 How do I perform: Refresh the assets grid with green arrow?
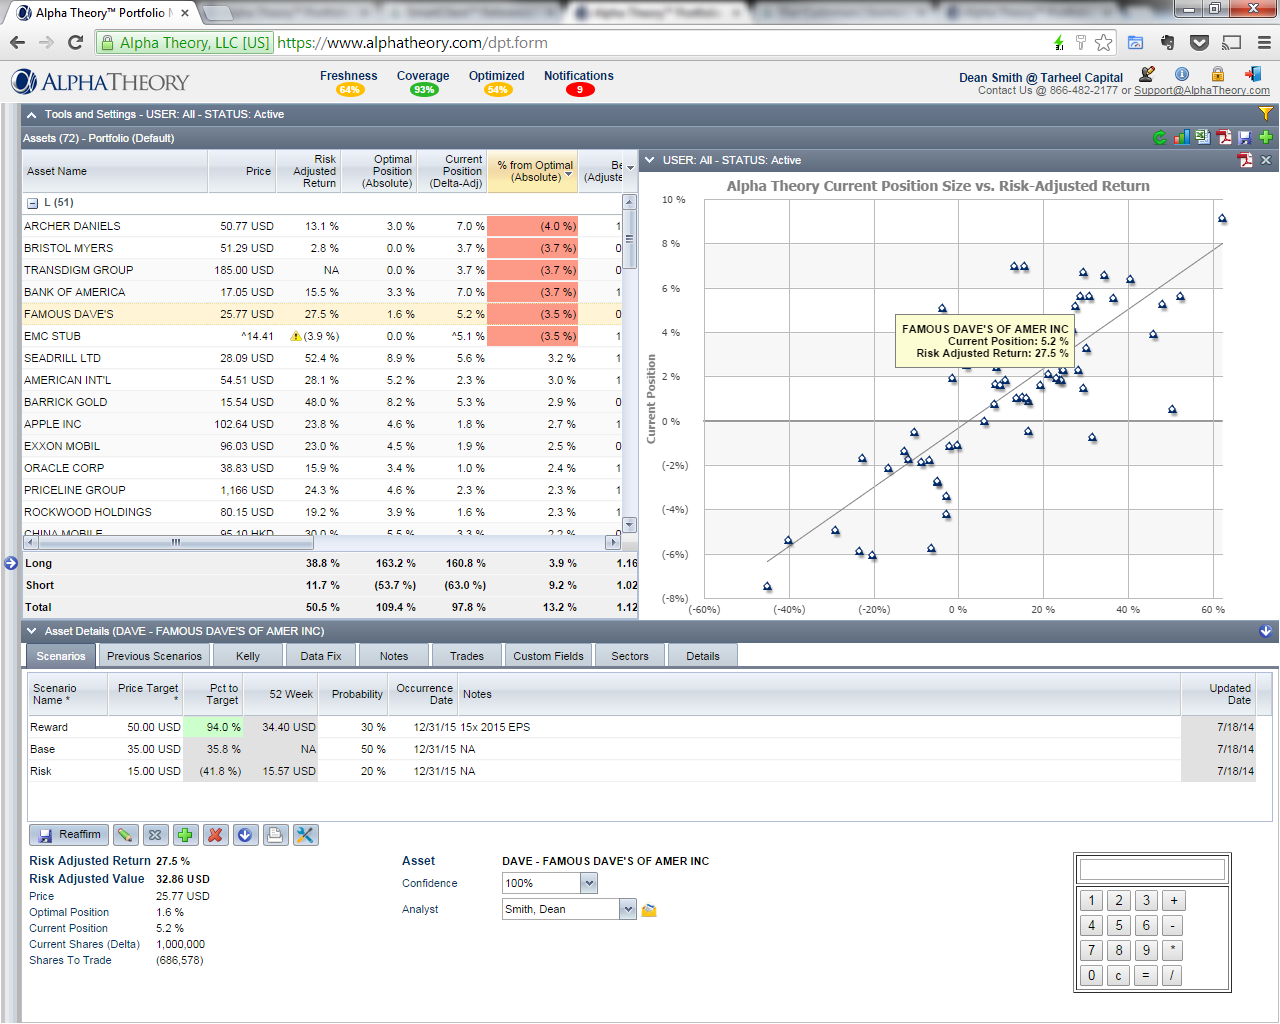pos(1160,138)
